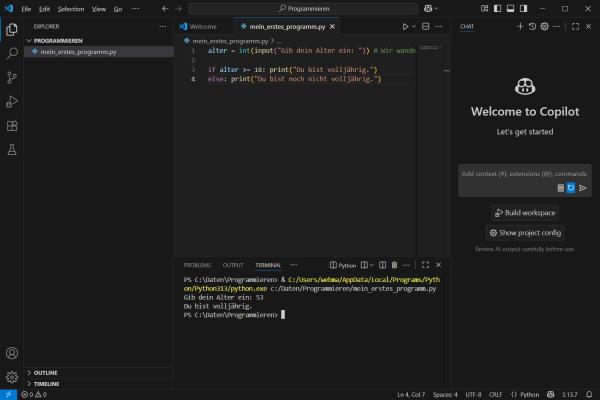Switch to the OUTPUT panel tab
The image size is (600, 400).
click(x=233, y=265)
